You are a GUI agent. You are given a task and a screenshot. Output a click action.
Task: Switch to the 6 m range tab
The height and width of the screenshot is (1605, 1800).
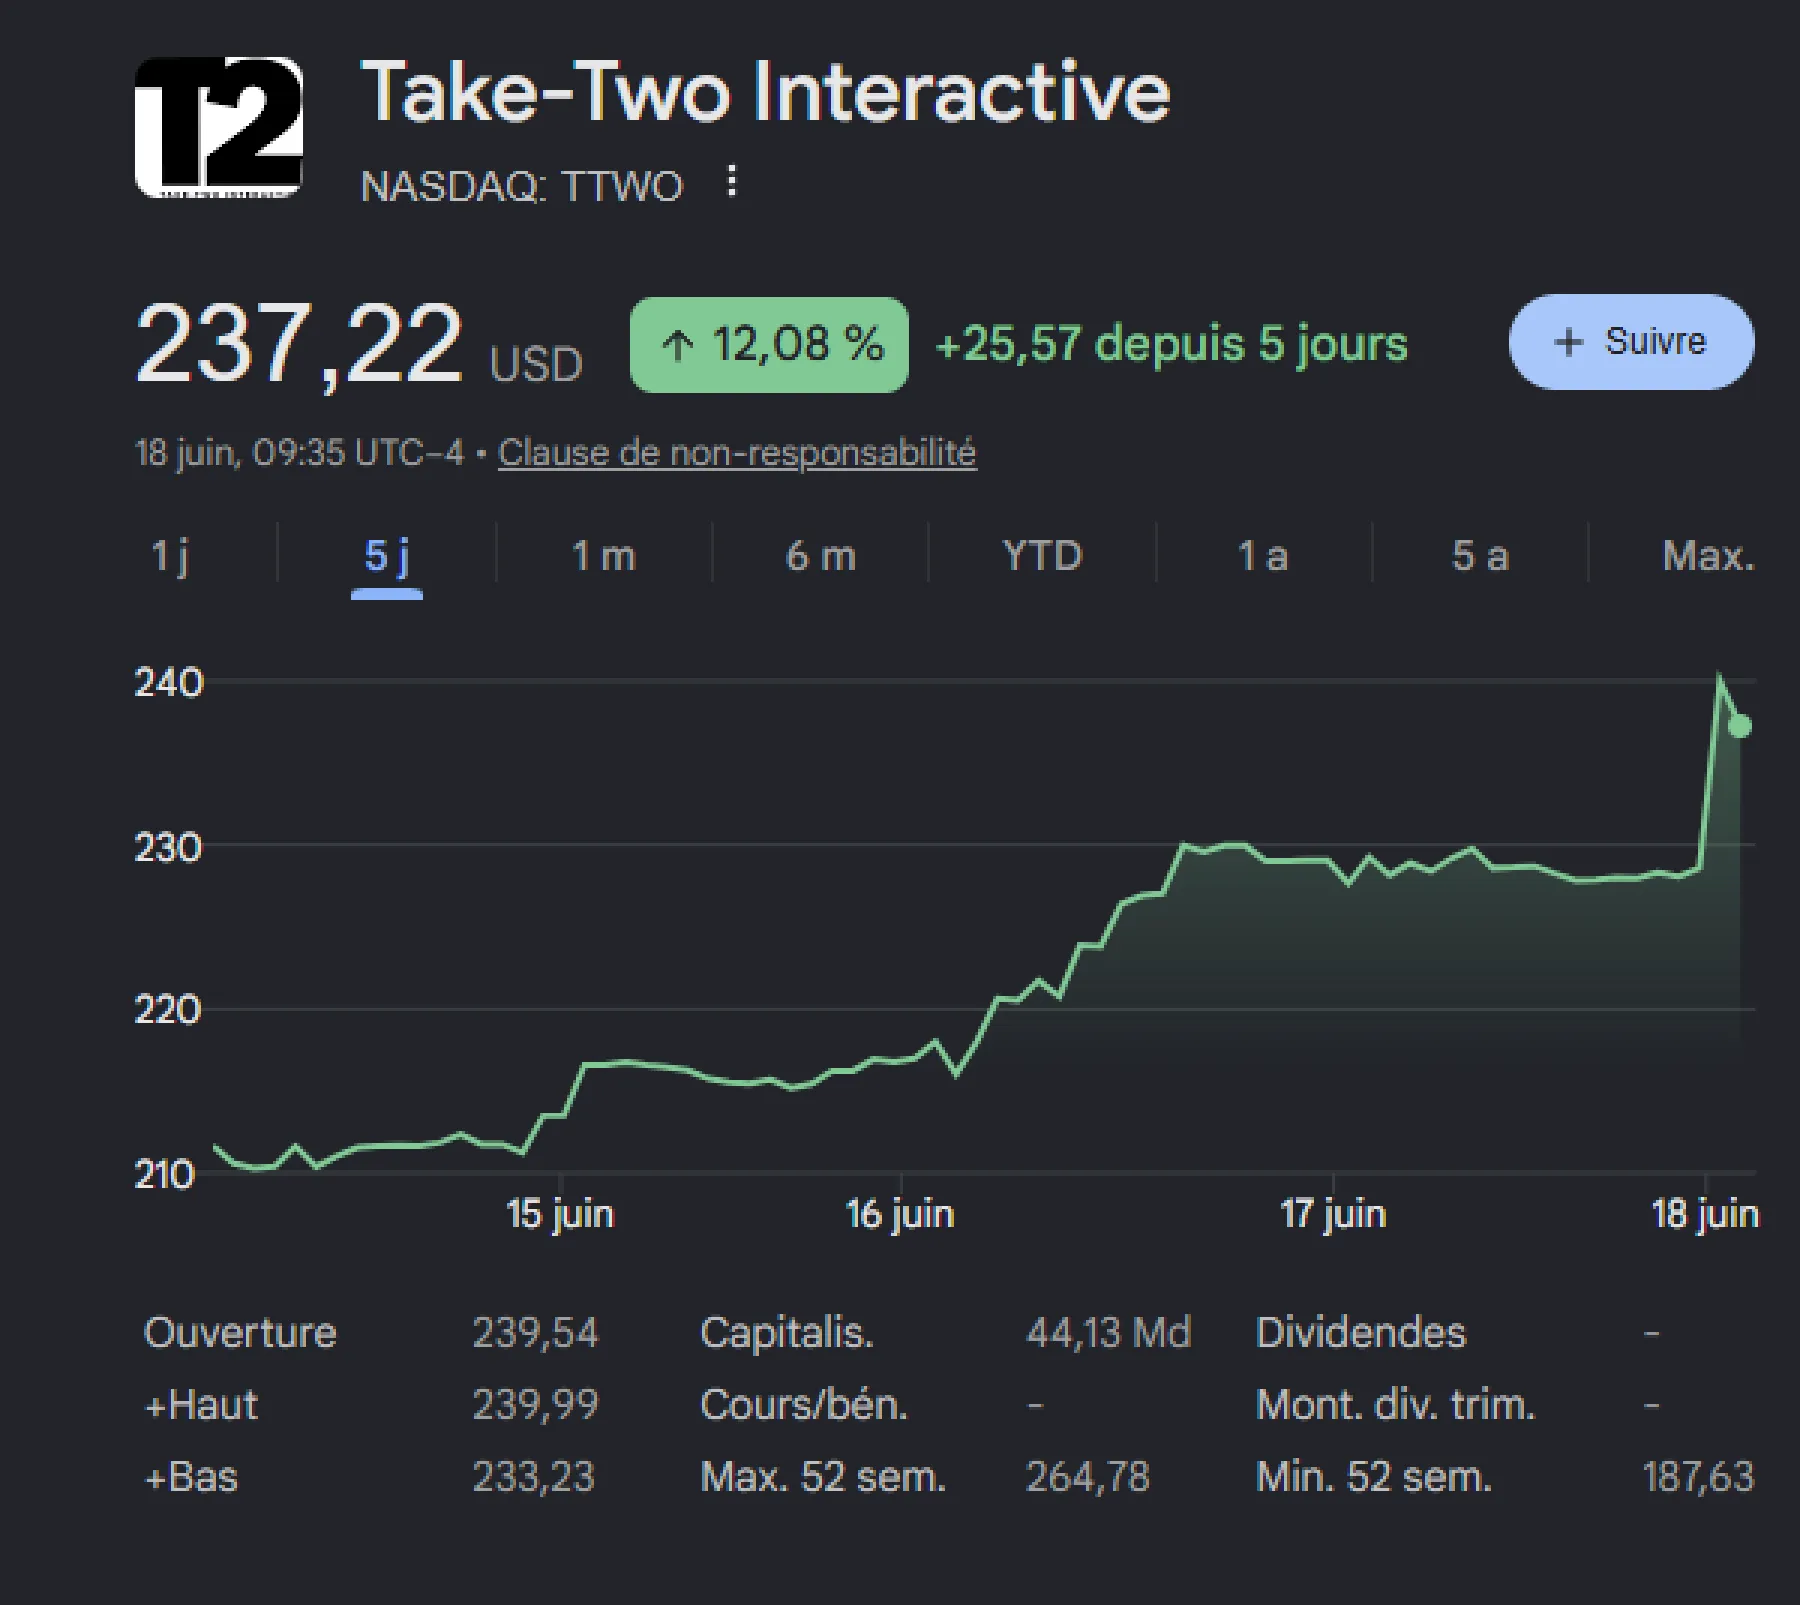click(x=821, y=556)
